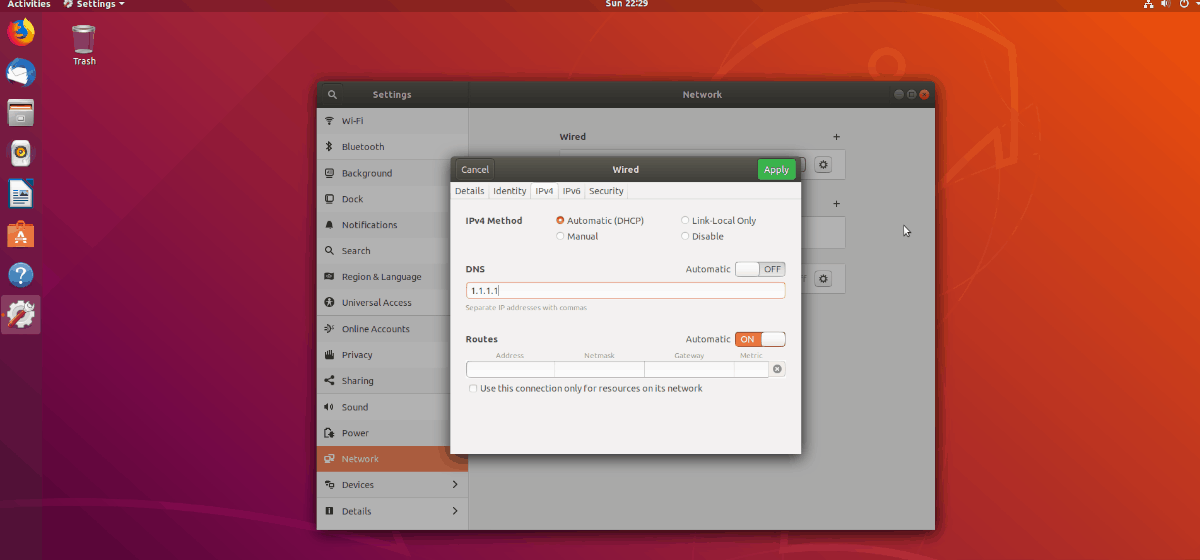
Task: Launch Firefox from the dock
Action: pyautogui.click(x=21, y=33)
